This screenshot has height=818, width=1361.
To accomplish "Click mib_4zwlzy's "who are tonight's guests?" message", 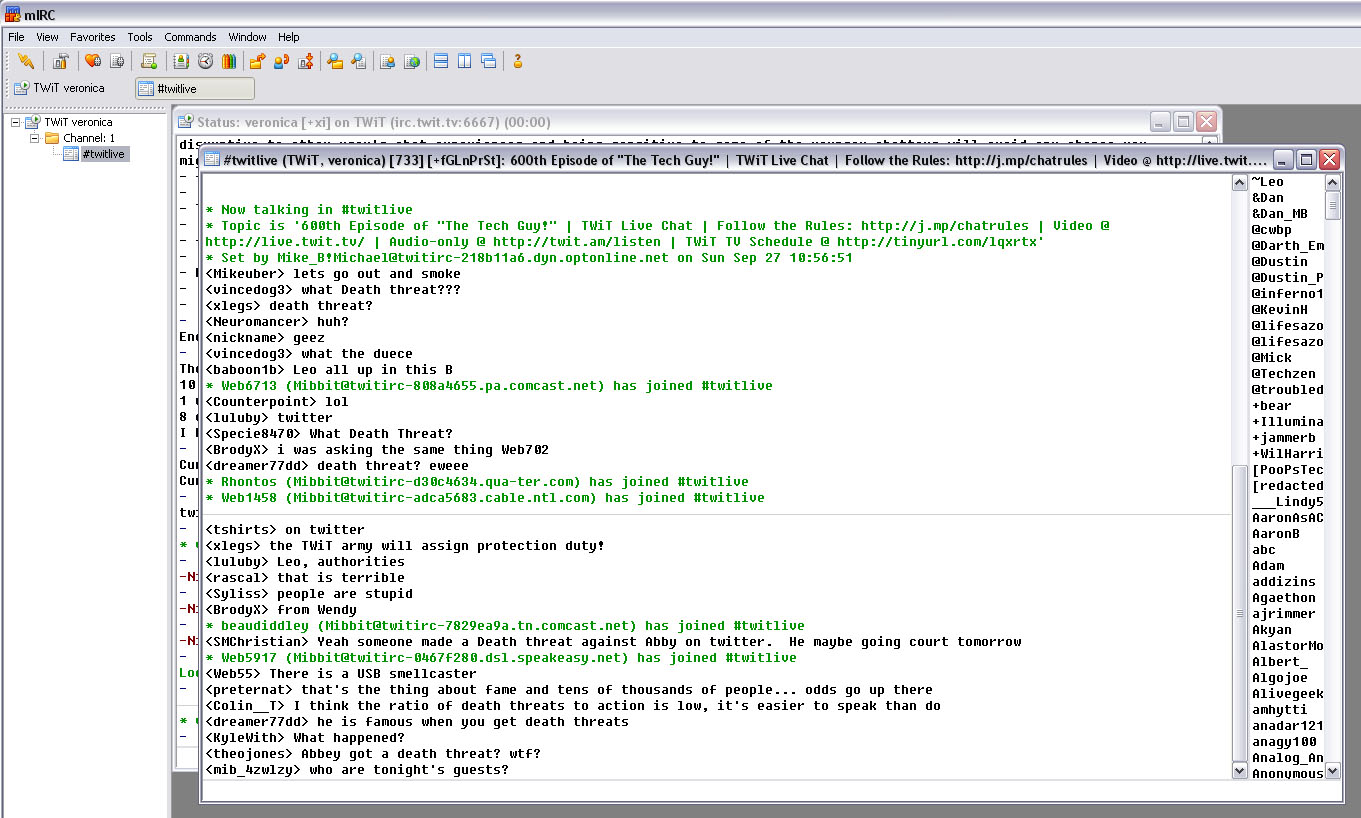I will click(x=357, y=770).
